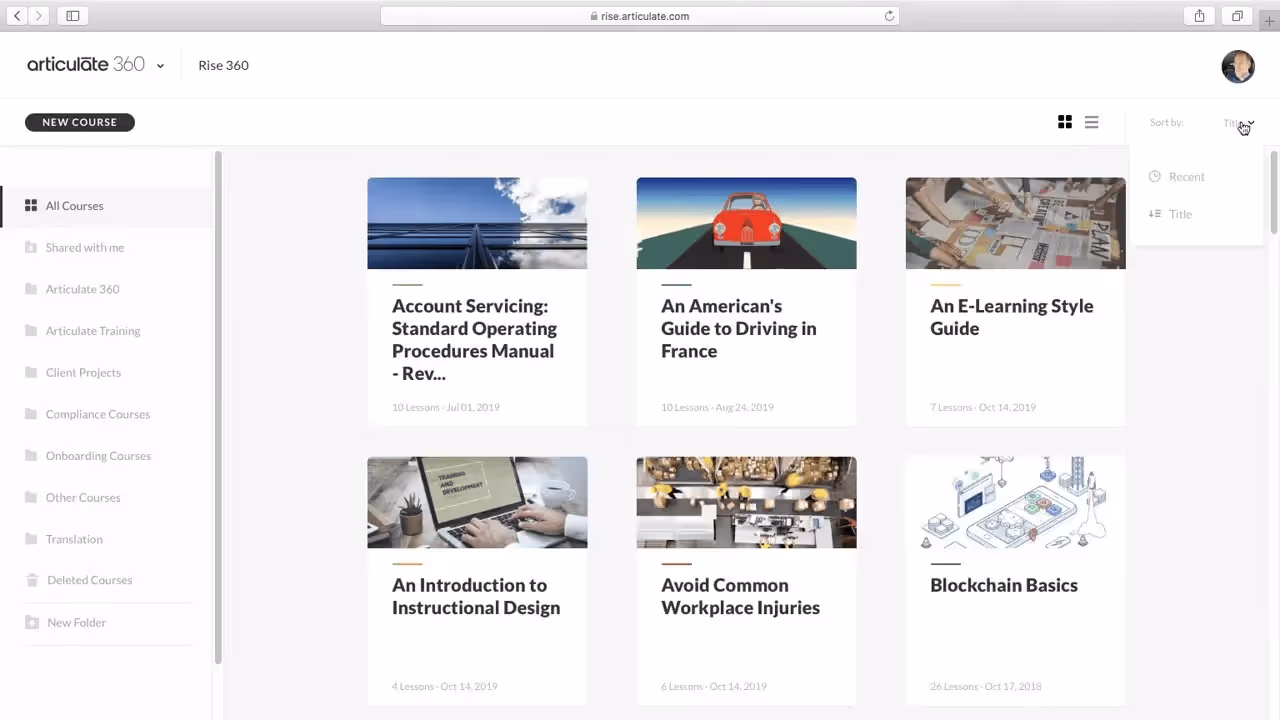Click the Compliance Courses folder icon
The width and height of the screenshot is (1280, 720).
[x=31, y=414]
